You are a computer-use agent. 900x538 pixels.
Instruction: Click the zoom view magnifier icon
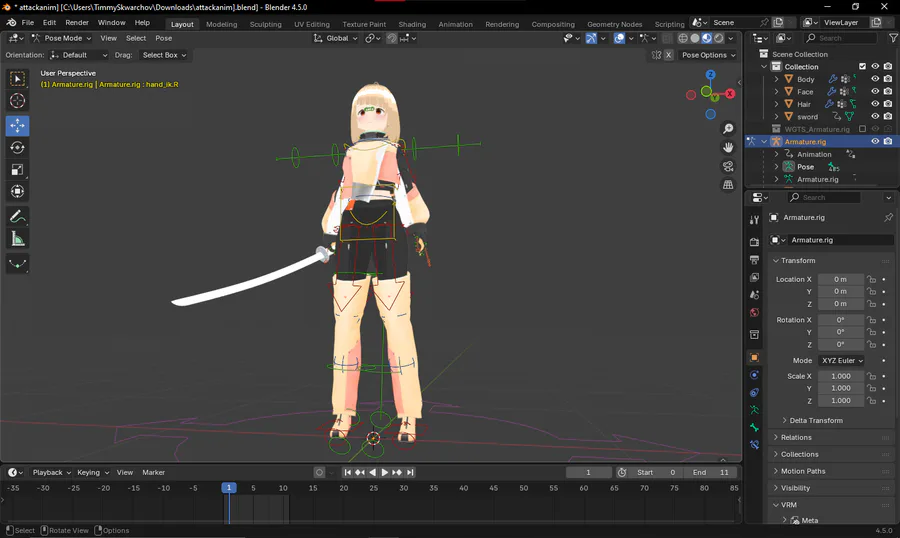pos(728,129)
